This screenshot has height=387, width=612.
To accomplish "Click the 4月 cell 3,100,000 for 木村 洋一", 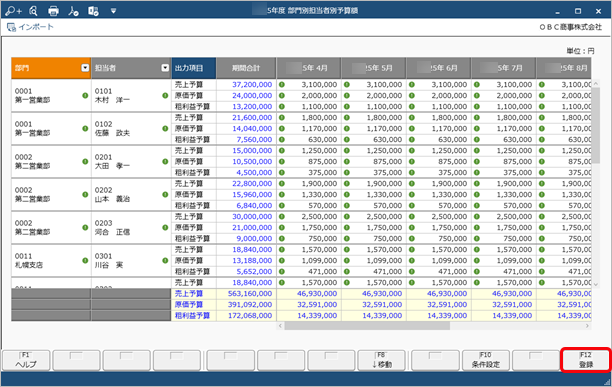I will pyautogui.click(x=309, y=85).
